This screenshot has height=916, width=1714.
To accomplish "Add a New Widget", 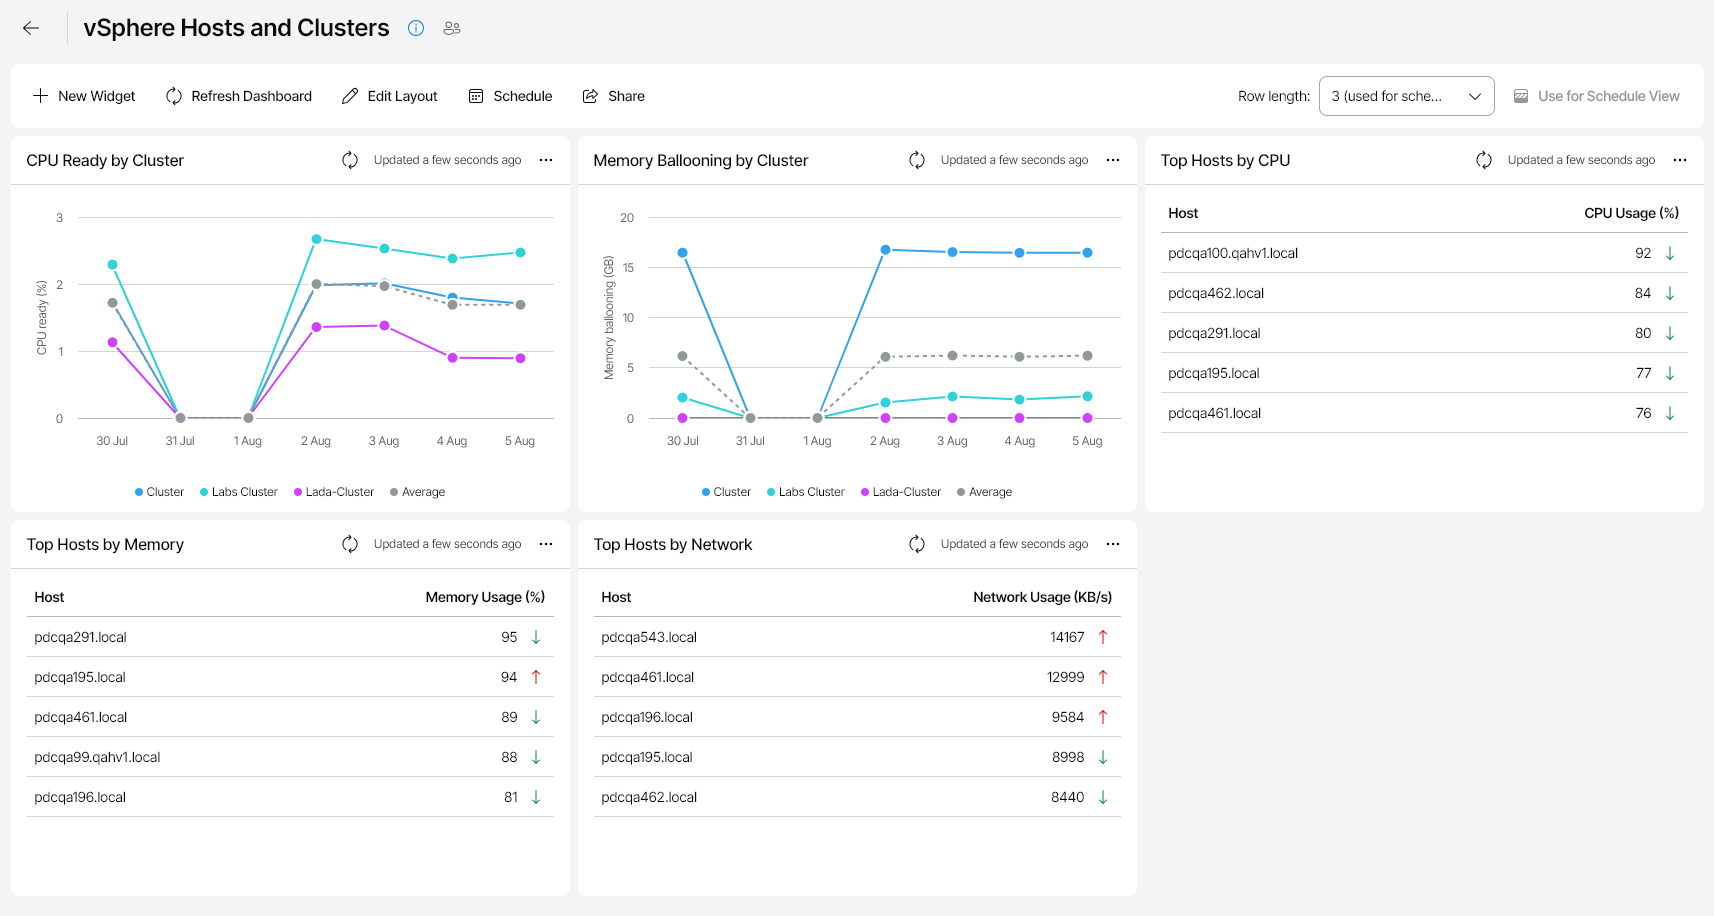I will tap(84, 96).
